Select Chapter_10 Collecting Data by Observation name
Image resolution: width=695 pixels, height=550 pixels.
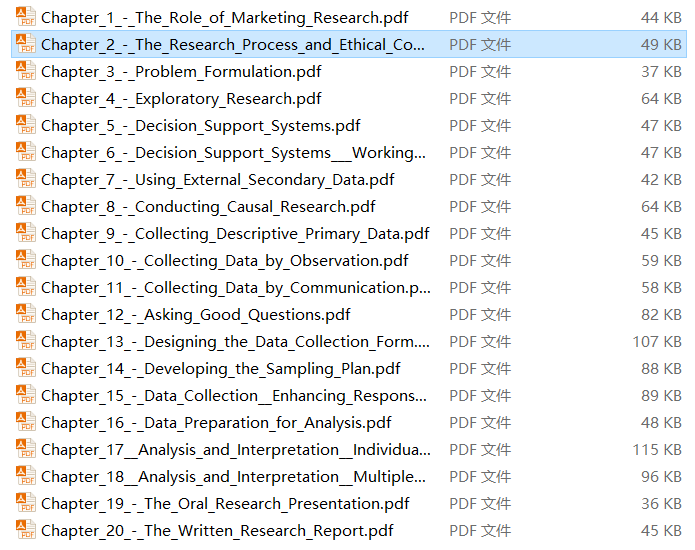coord(225,261)
